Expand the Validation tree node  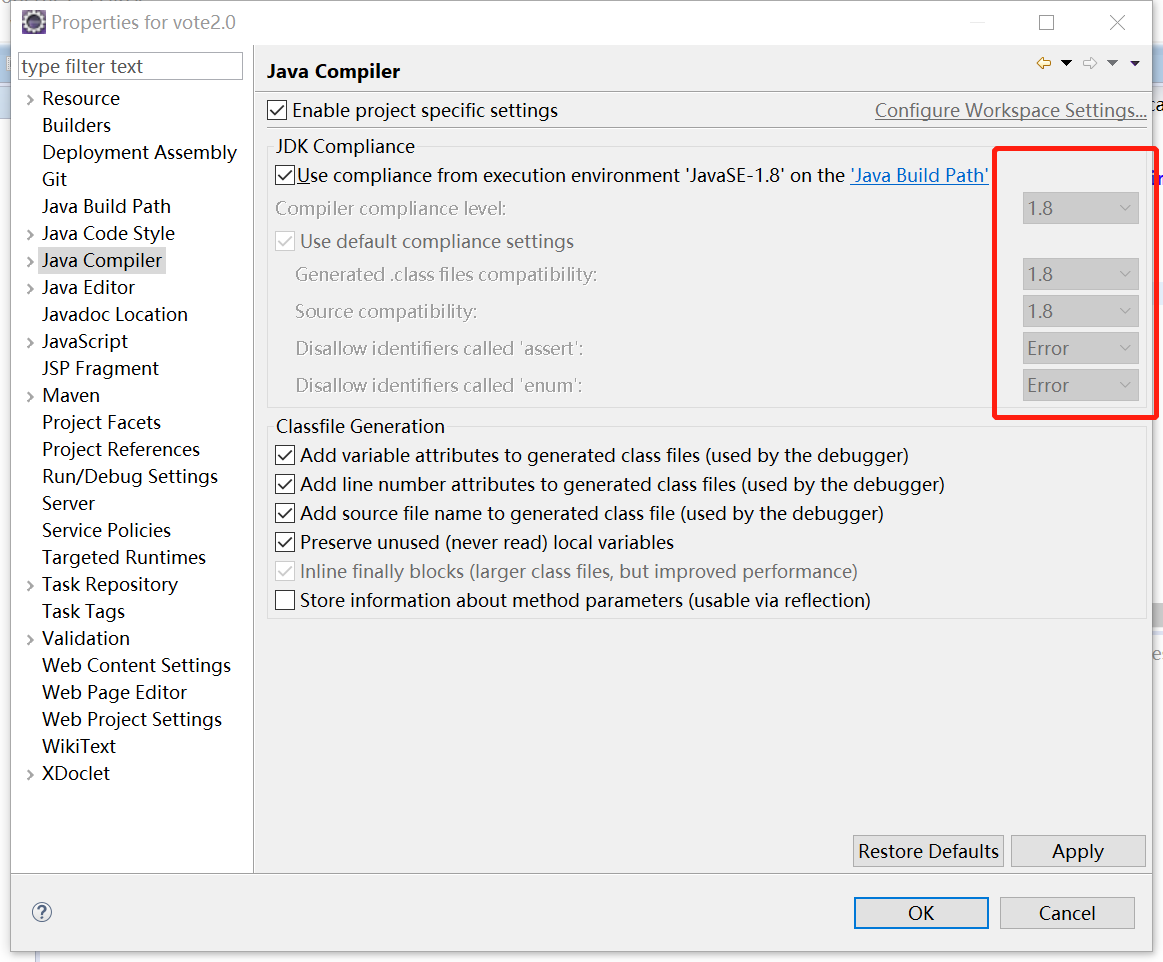coord(28,638)
